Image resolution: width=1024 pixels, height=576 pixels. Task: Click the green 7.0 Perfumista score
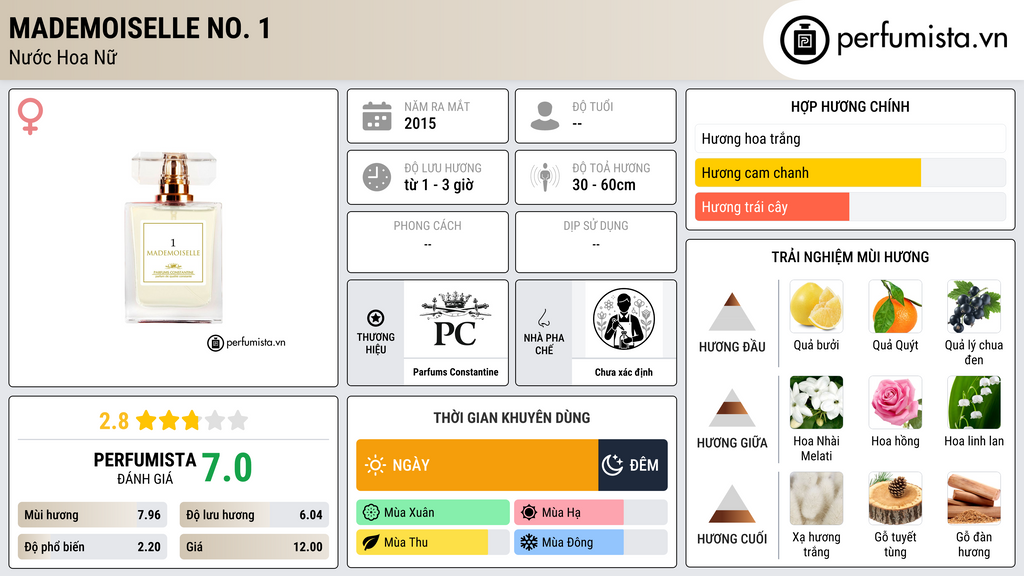[227, 468]
